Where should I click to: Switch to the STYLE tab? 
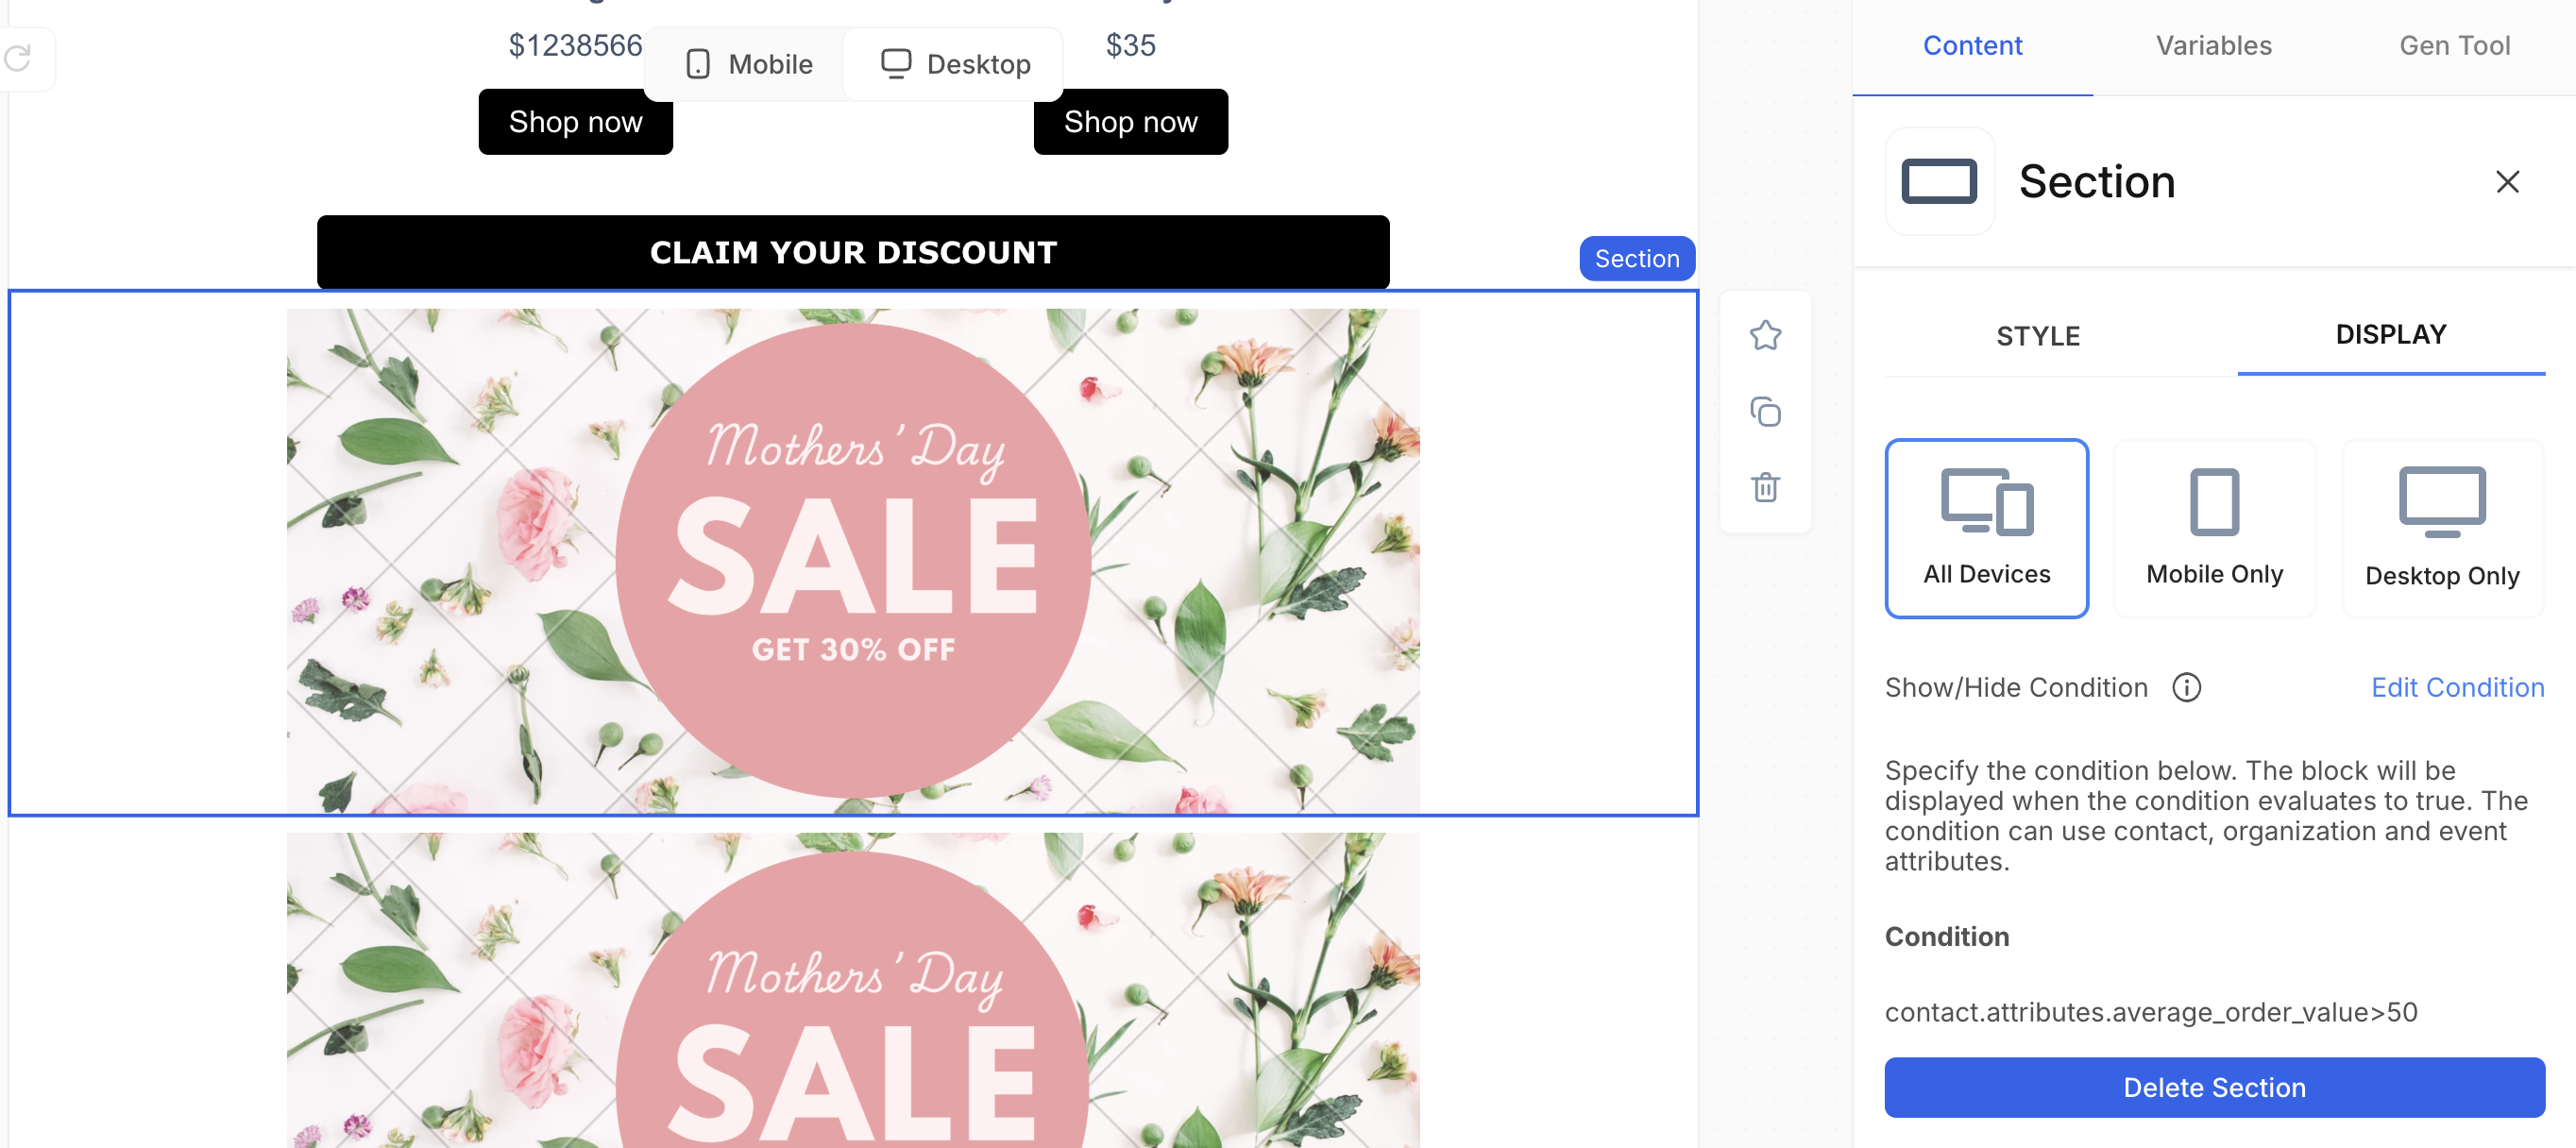(2038, 336)
